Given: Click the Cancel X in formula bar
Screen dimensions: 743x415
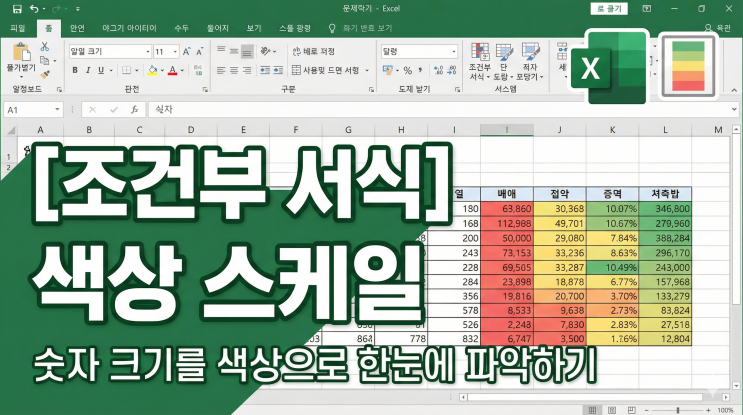Looking at the screenshot, I should (92, 109).
